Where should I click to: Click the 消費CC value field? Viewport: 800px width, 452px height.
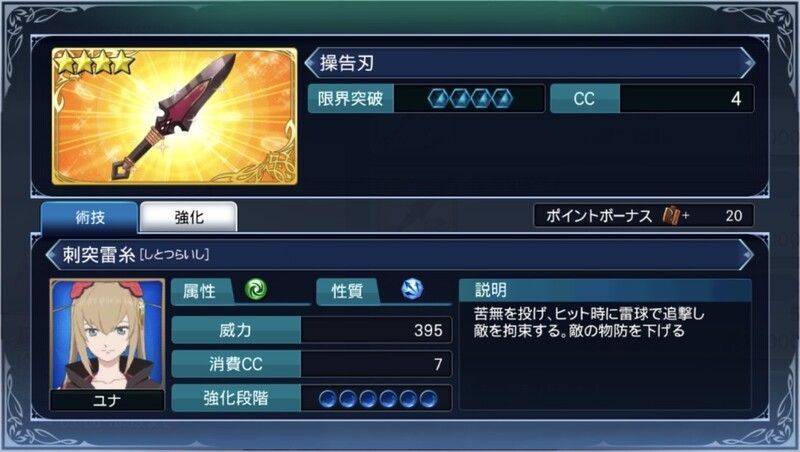(x=376, y=364)
